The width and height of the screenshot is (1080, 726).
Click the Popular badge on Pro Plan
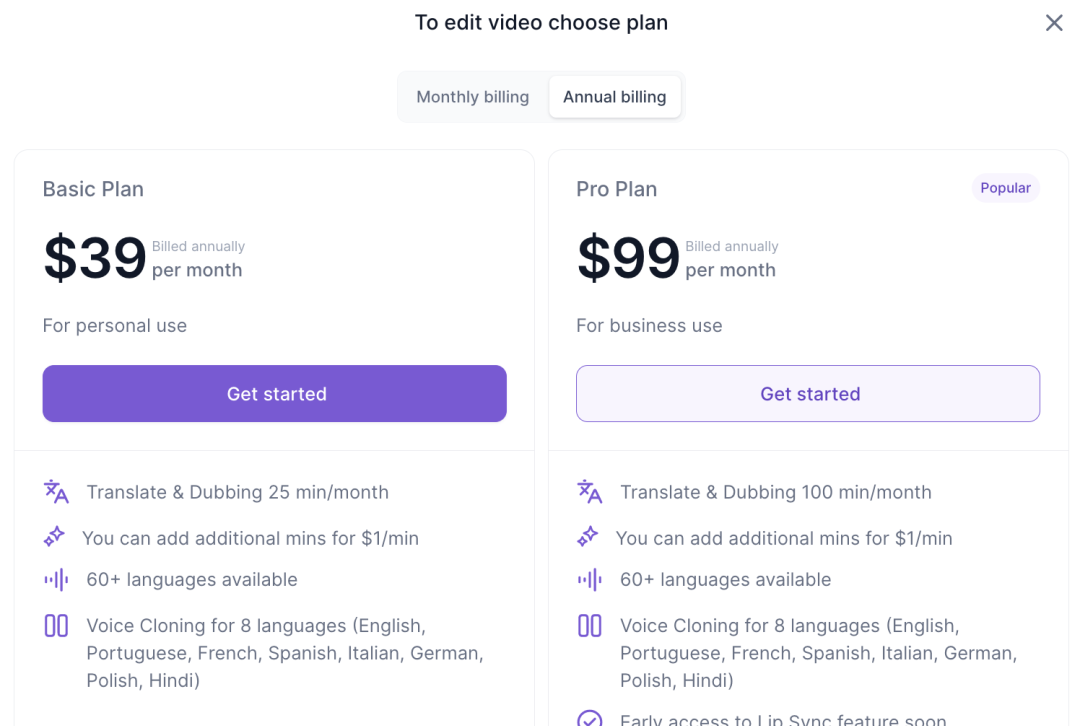point(1006,188)
